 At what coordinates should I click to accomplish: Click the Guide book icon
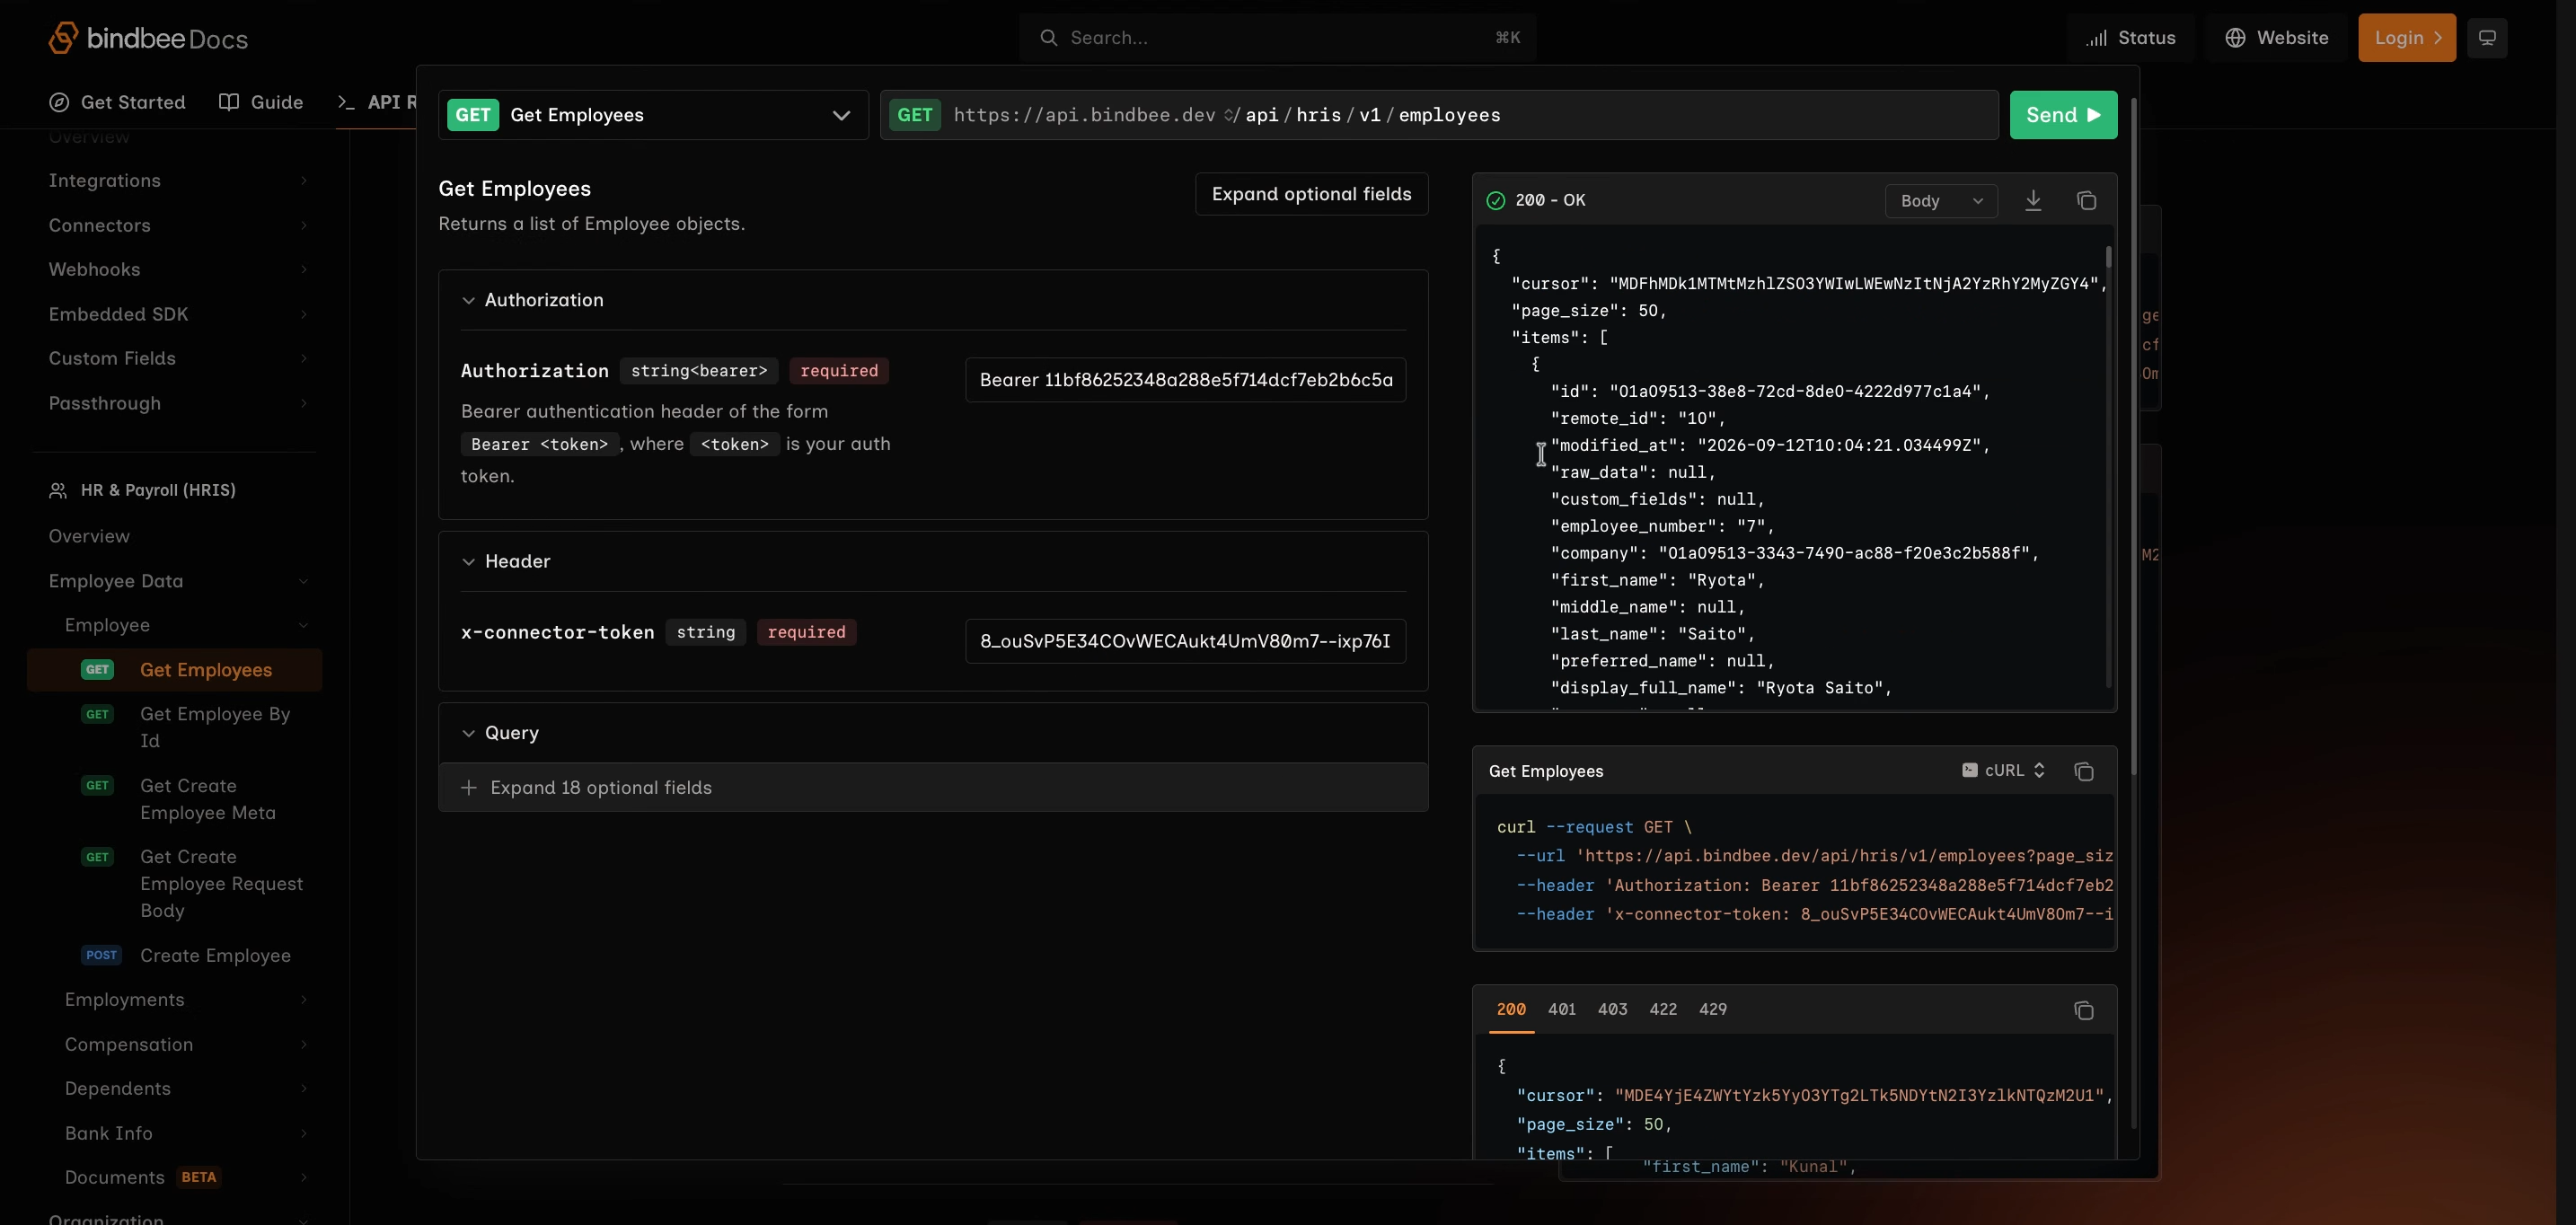click(x=229, y=102)
